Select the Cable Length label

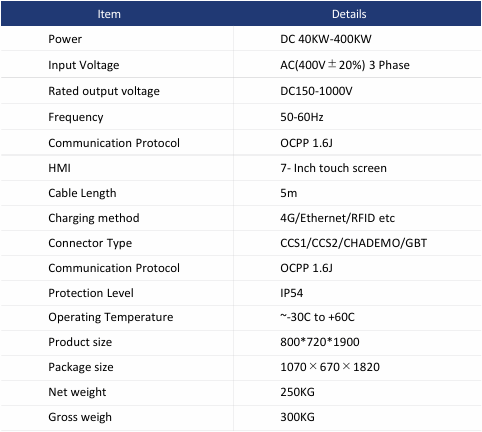tap(82, 193)
